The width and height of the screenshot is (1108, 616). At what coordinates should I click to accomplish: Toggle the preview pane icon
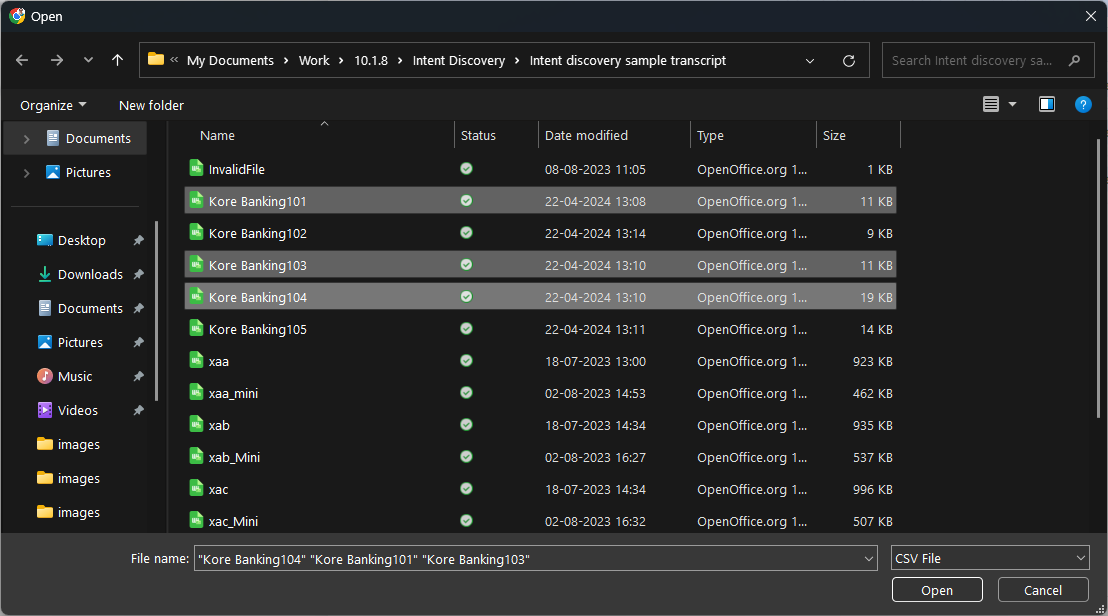(x=1047, y=104)
